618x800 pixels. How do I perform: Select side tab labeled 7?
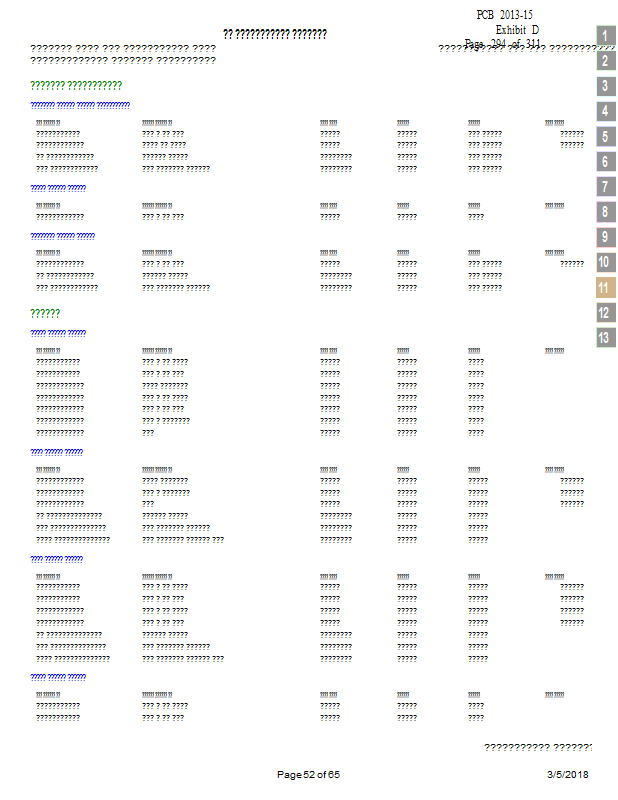(x=605, y=187)
